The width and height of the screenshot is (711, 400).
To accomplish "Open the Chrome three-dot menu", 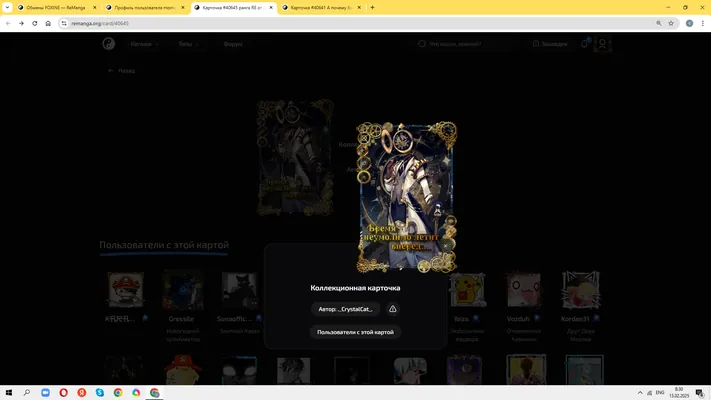I will pos(702,23).
